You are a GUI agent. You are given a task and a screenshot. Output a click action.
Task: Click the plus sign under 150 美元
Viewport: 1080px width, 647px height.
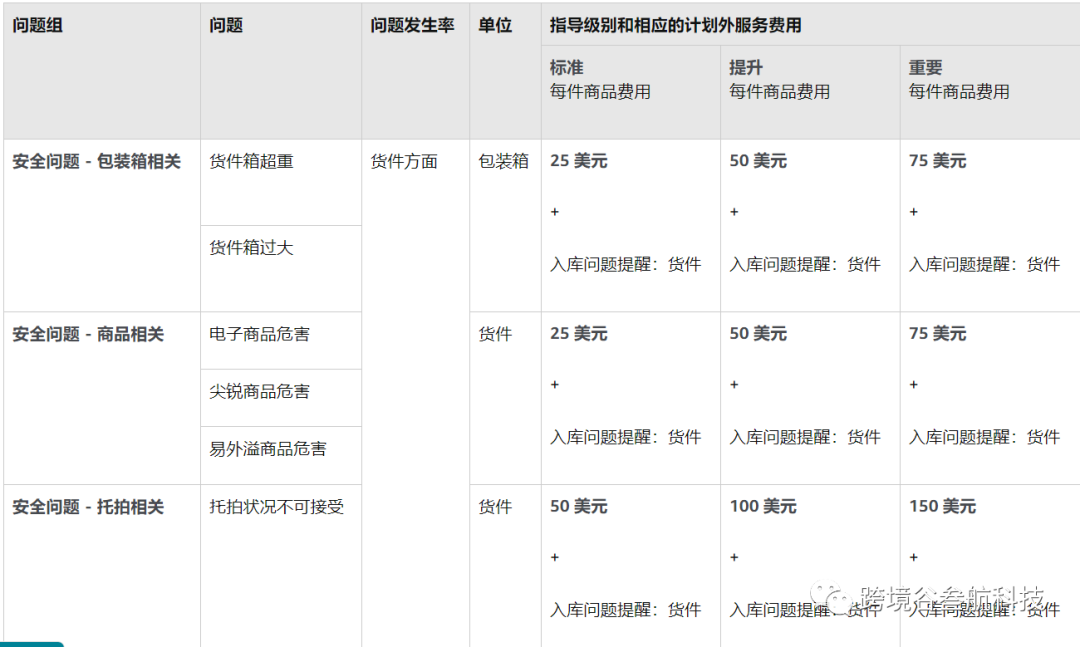coord(914,557)
